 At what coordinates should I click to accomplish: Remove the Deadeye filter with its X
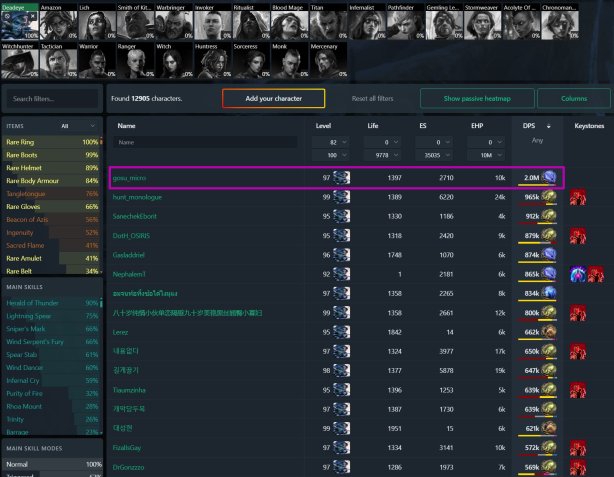33,16
